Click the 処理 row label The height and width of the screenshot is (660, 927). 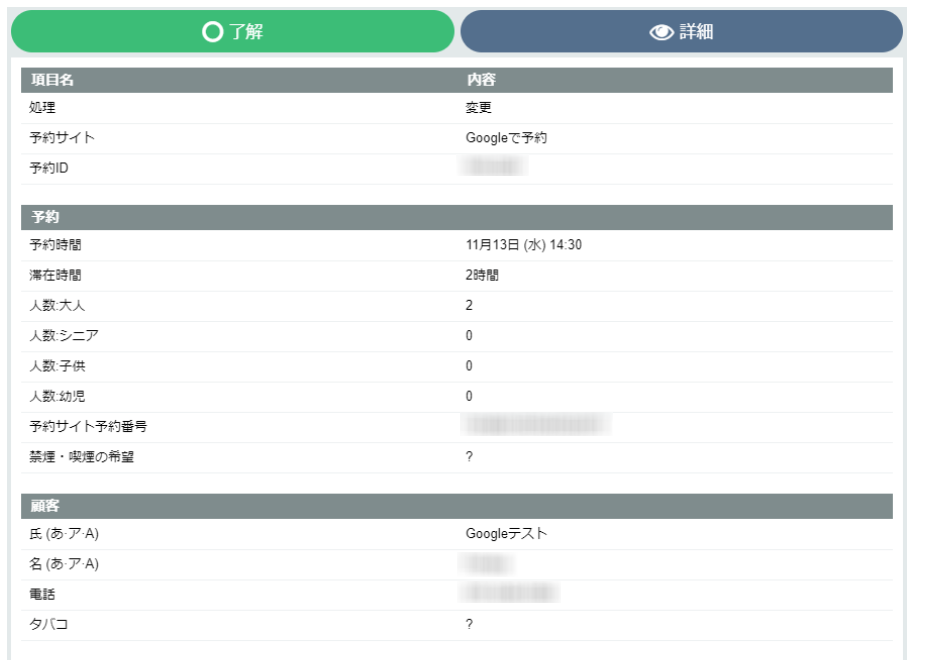(43, 108)
